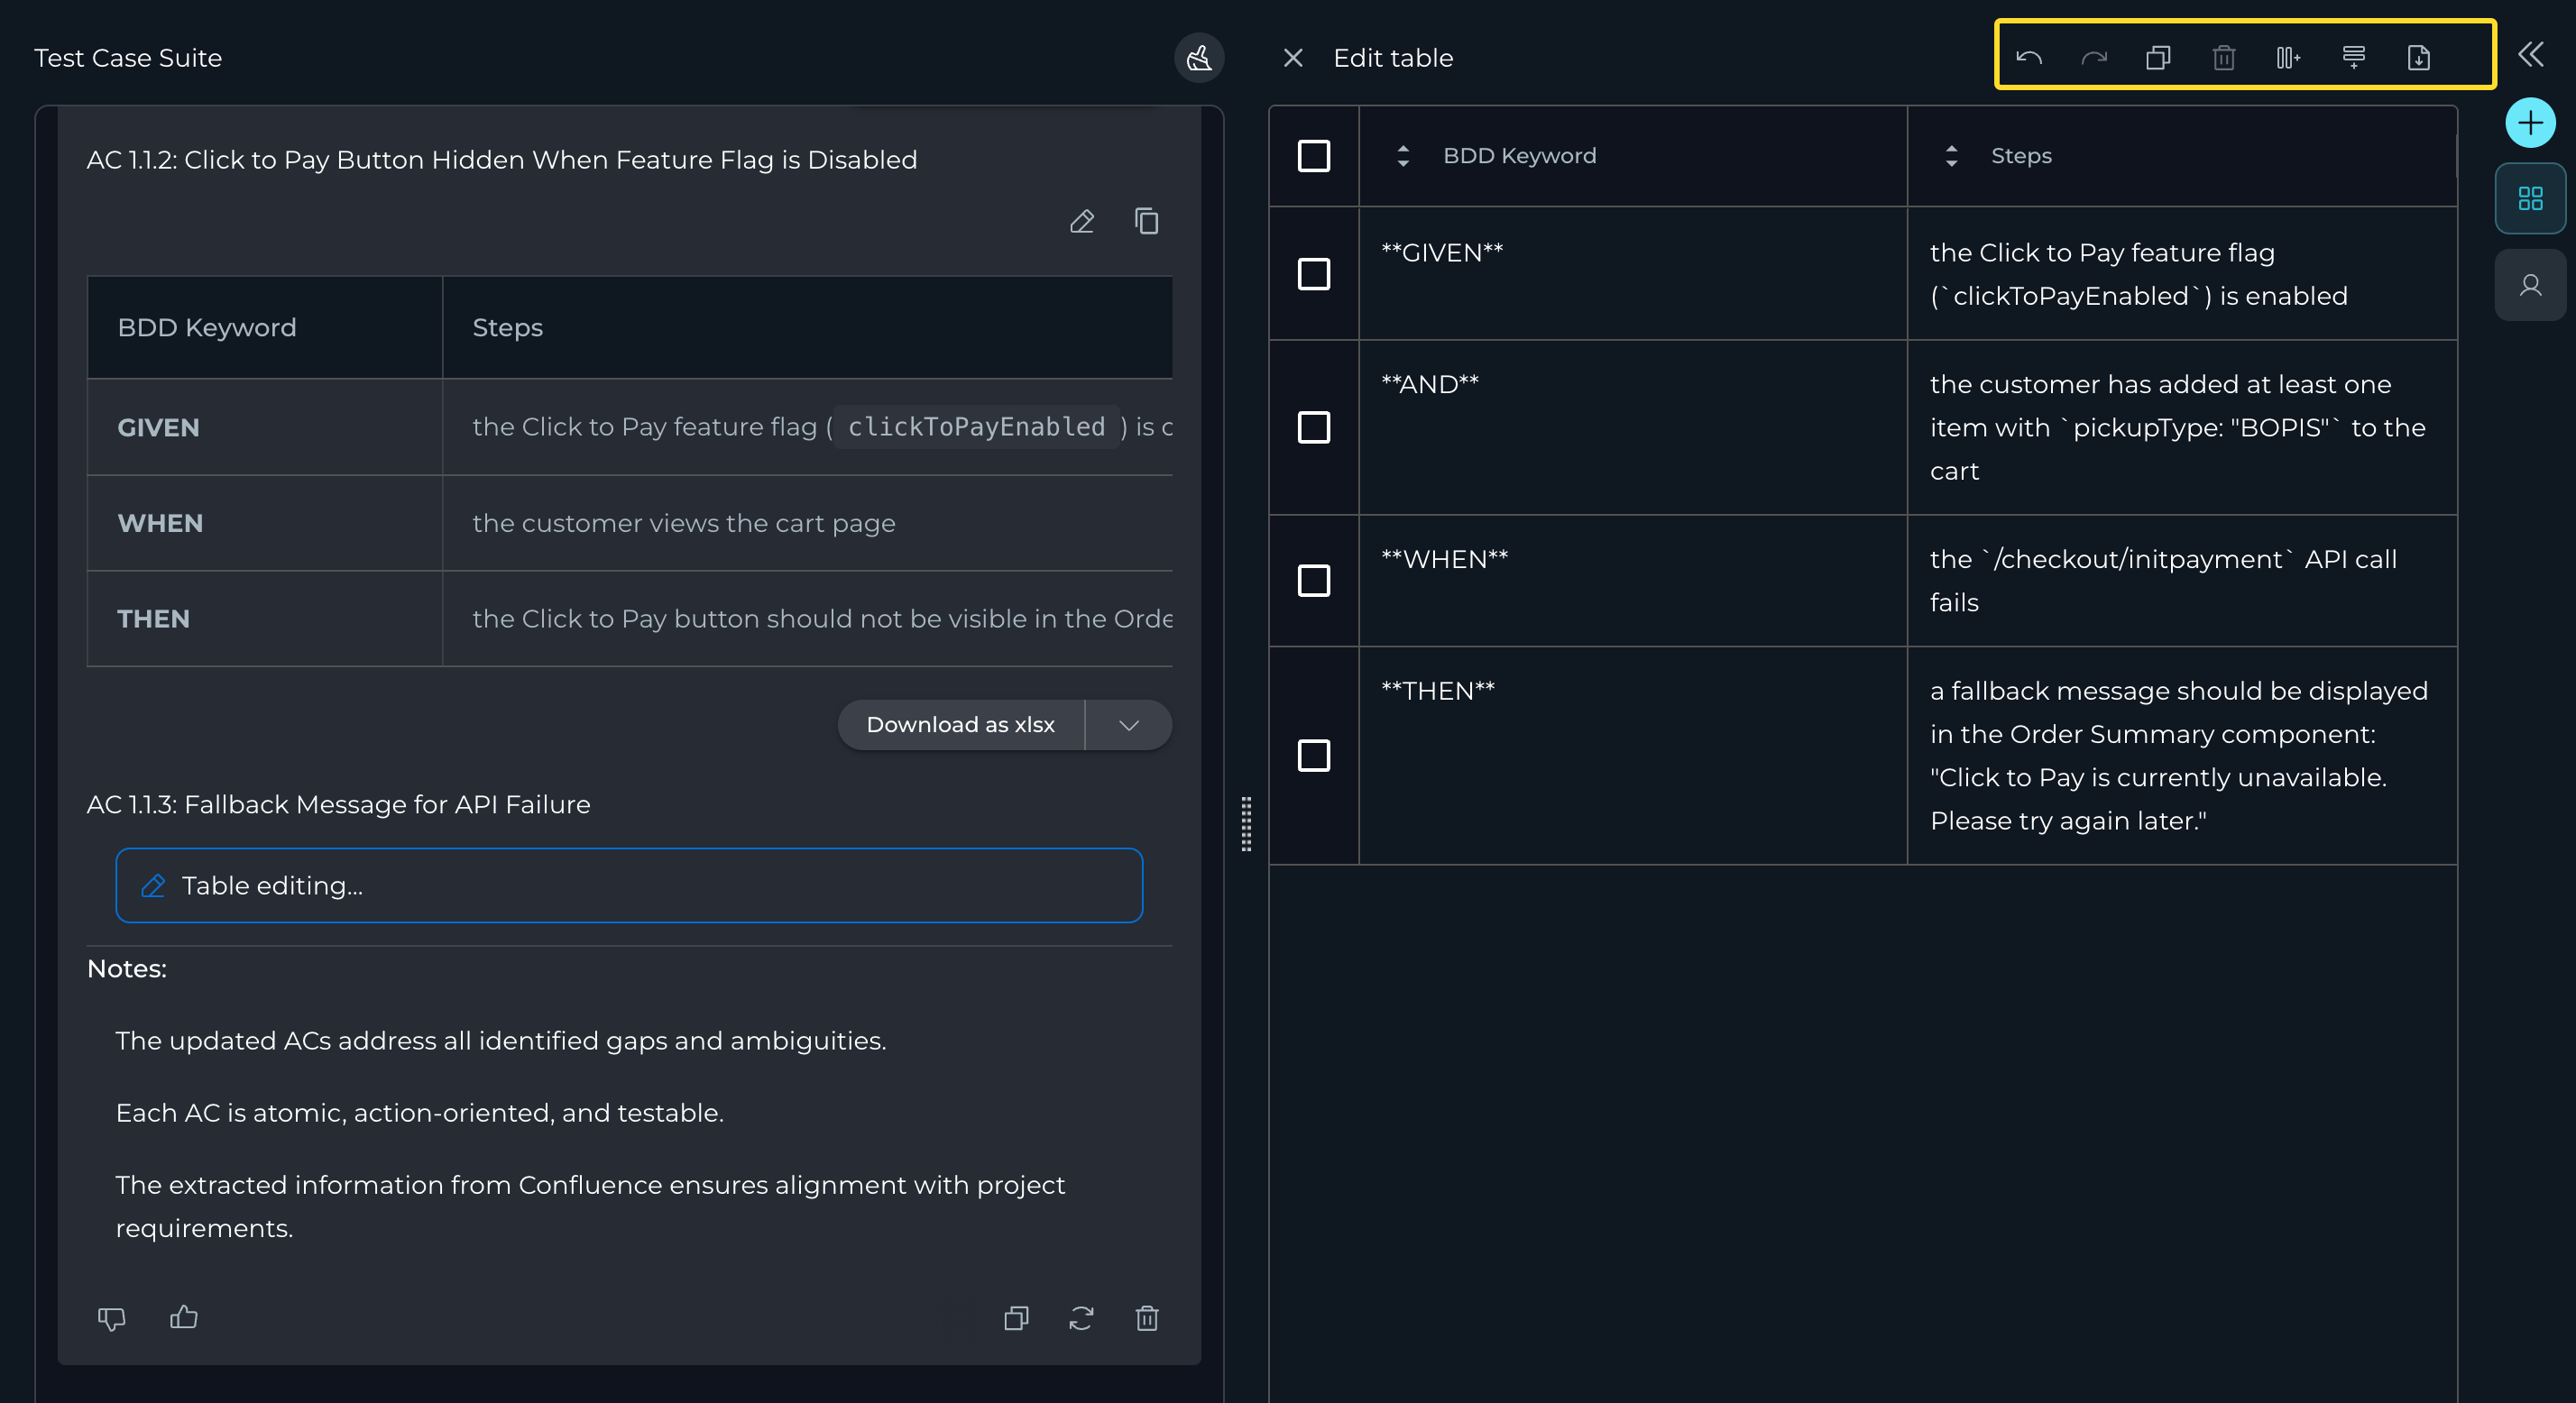Check the **THEN** row checkbox
This screenshot has height=1403, width=2576.
click(1313, 755)
